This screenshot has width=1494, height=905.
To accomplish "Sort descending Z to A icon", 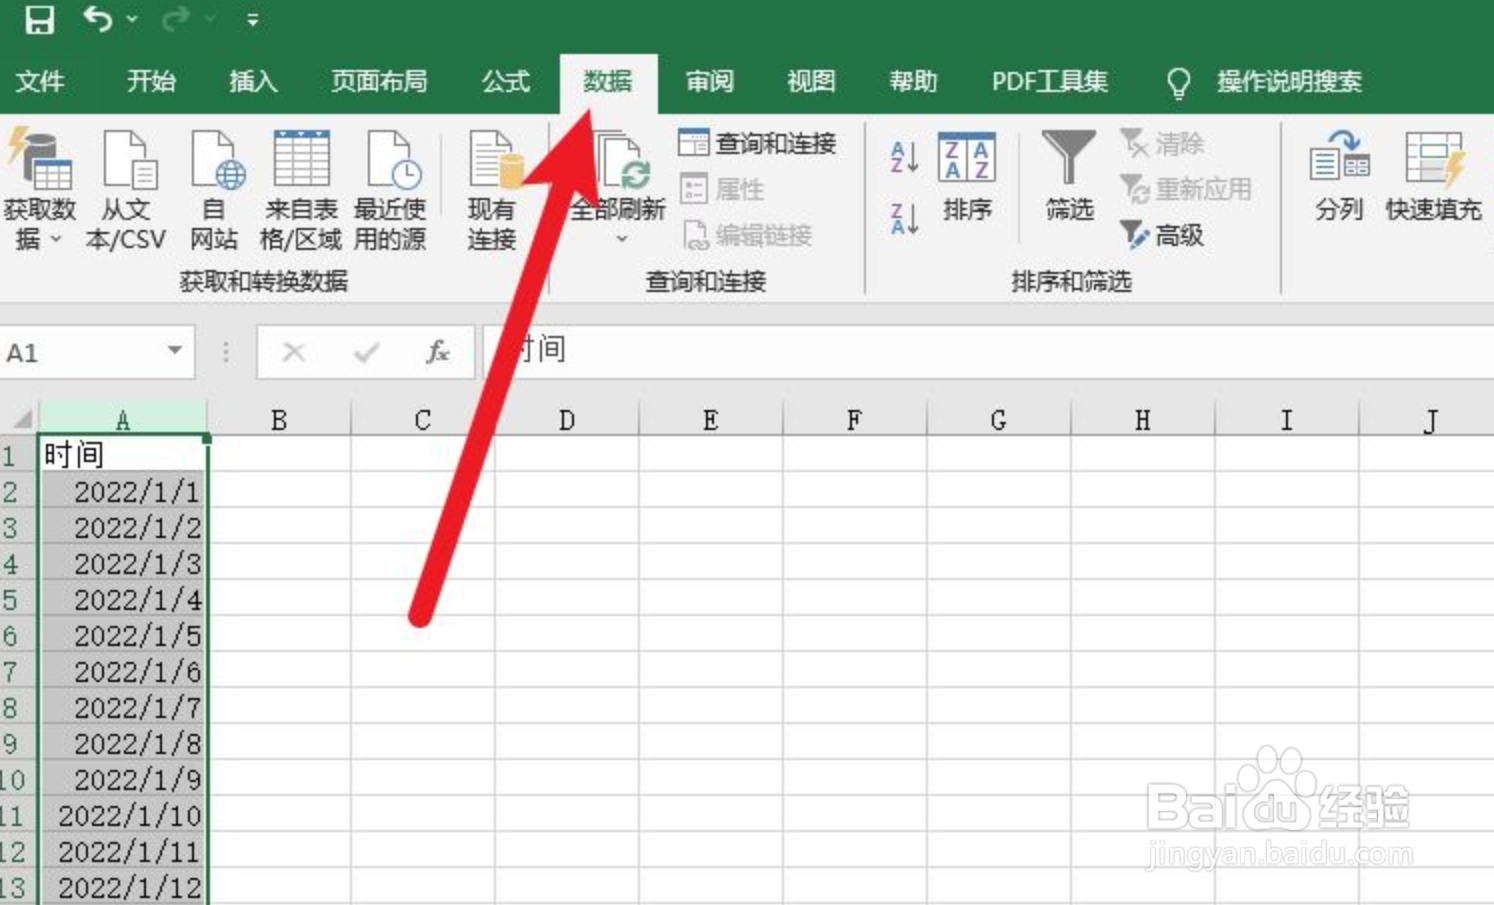I will [x=904, y=217].
